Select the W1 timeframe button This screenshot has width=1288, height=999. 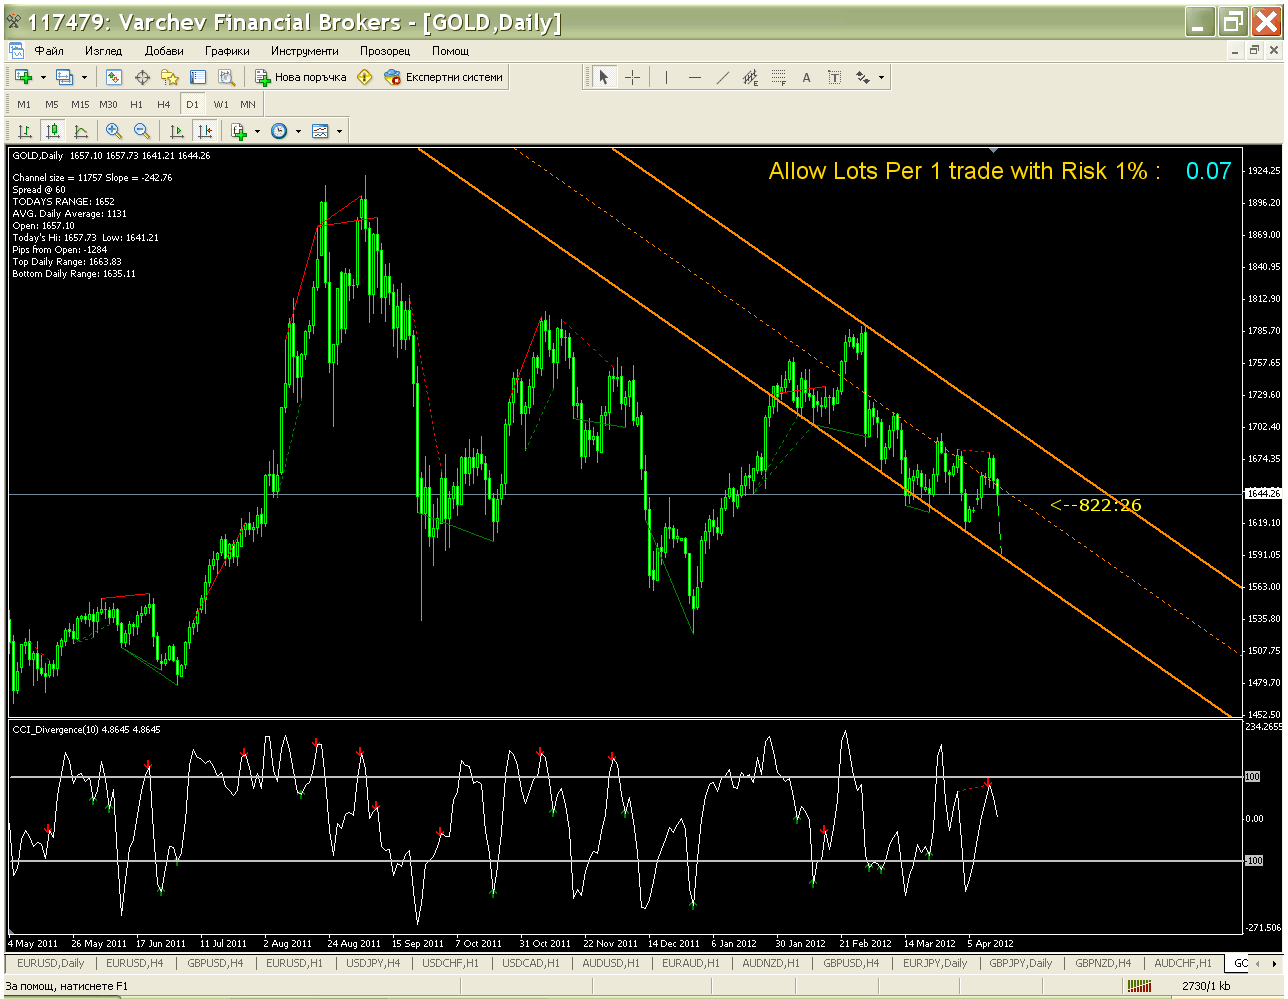pos(221,104)
